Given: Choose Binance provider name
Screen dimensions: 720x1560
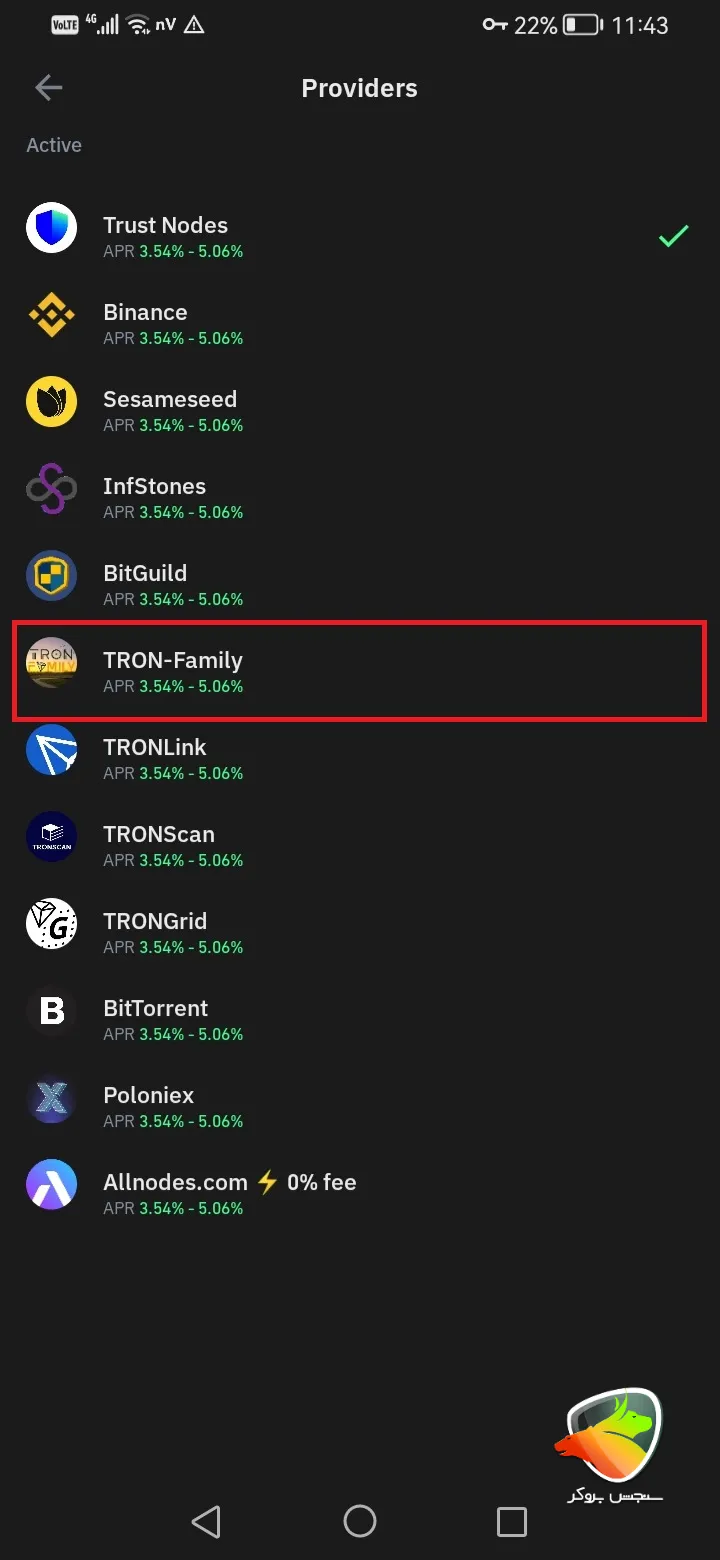Looking at the screenshot, I should tap(145, 313).
